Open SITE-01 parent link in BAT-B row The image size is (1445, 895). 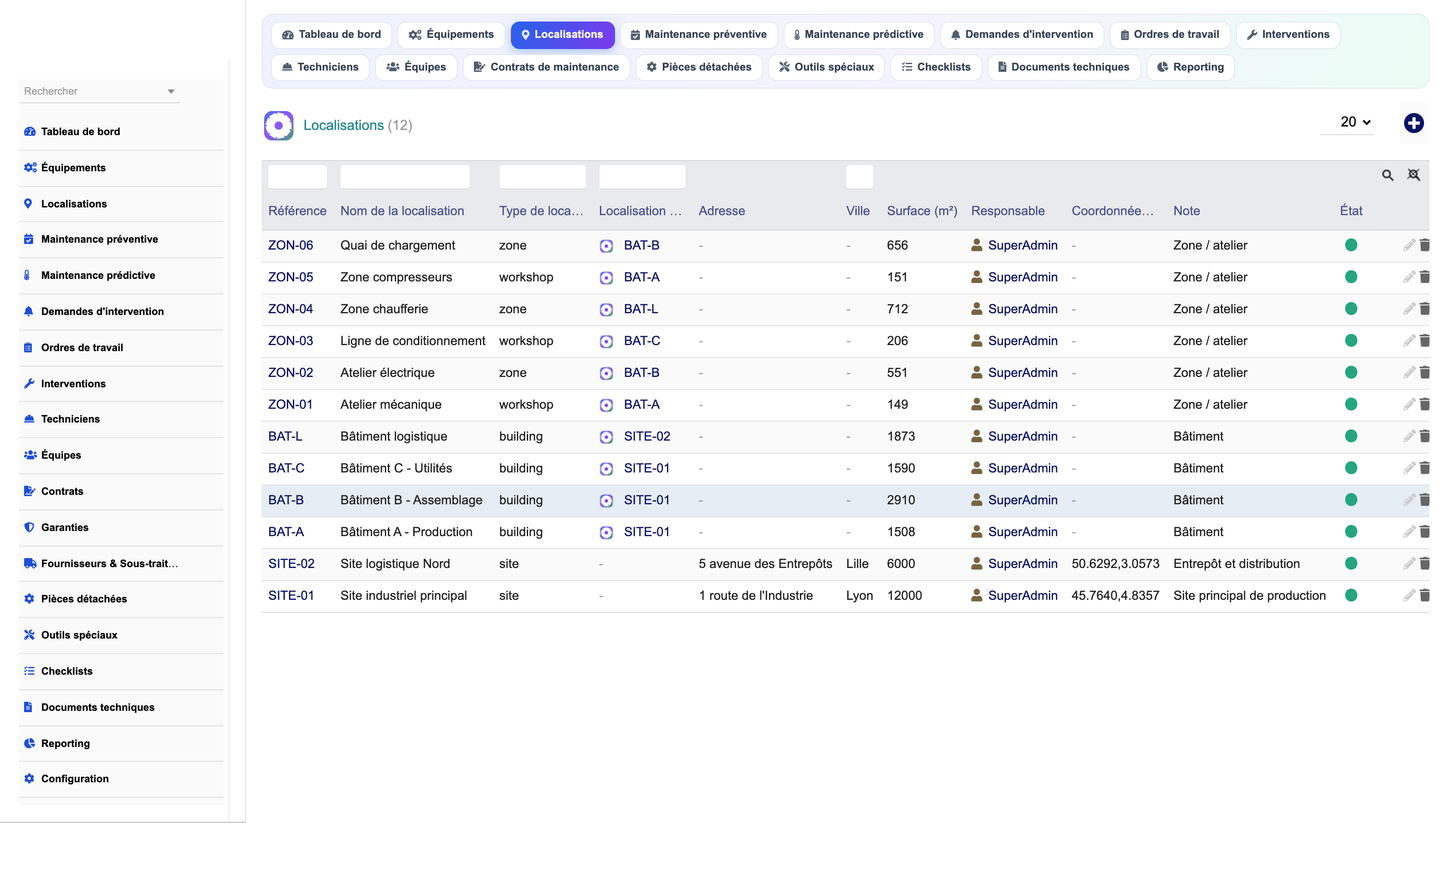click(x=647, y=500)
